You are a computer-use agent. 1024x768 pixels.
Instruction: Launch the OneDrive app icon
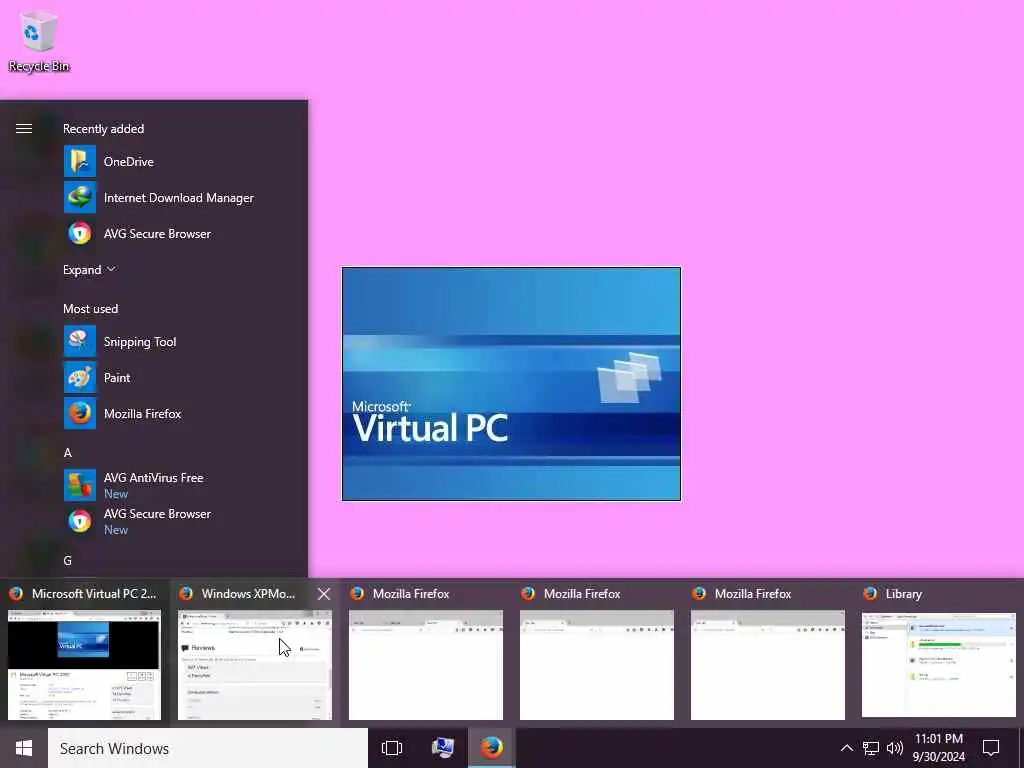(x=80, y=161)
